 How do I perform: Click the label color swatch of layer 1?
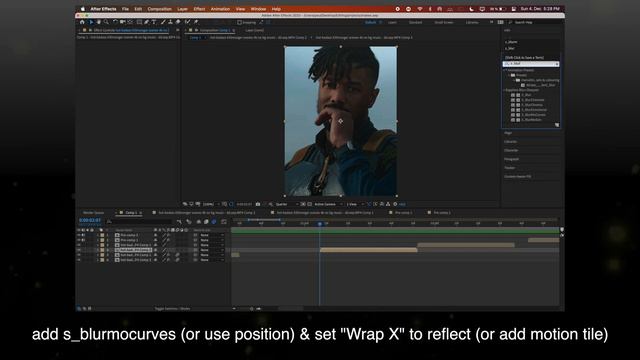point(102,235)
